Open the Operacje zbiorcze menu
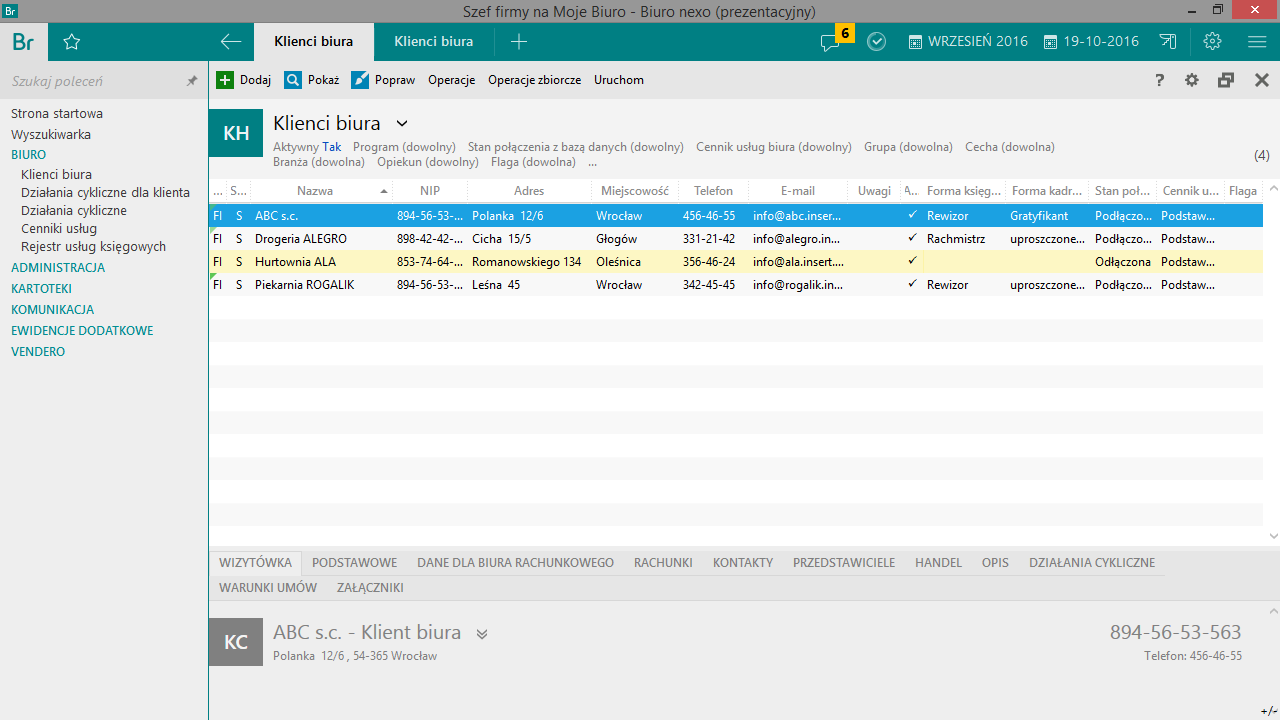The height and width of the screenshot is (720, 1280). (534, 80)
